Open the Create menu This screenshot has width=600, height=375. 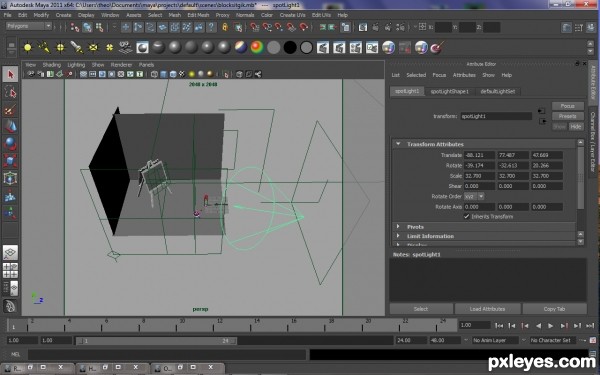pyautogui.click(x=64, y=15)
